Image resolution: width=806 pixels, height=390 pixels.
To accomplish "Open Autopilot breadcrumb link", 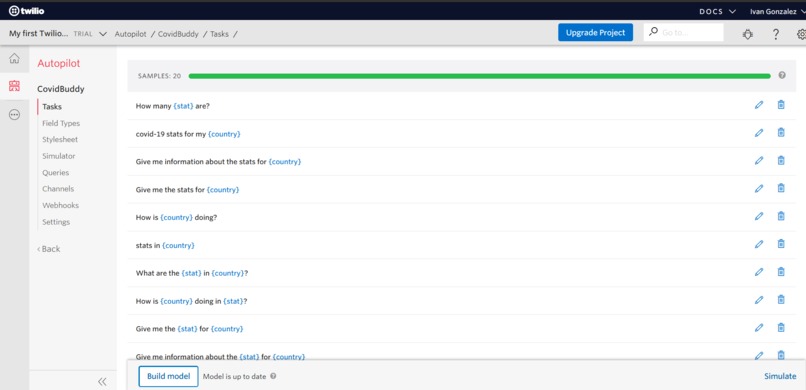I will [x=130, y=34].
